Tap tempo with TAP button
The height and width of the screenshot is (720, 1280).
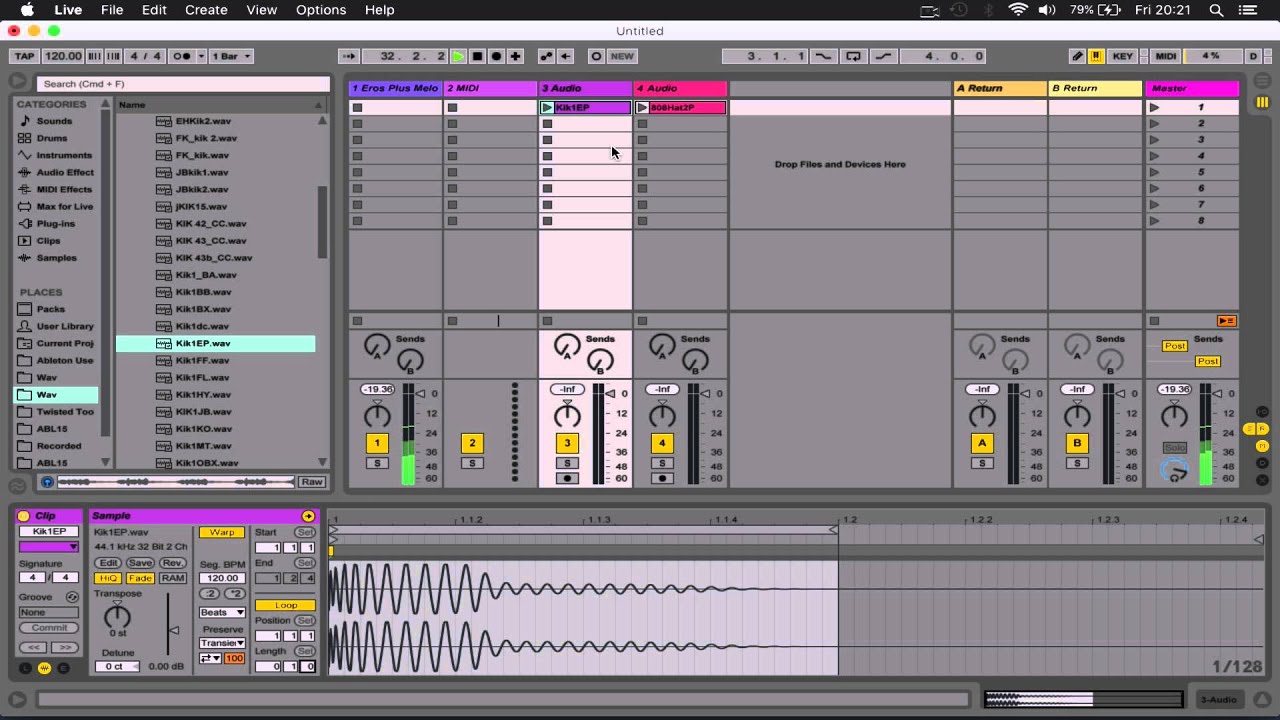pyautogui.click(x=24, y=56)
